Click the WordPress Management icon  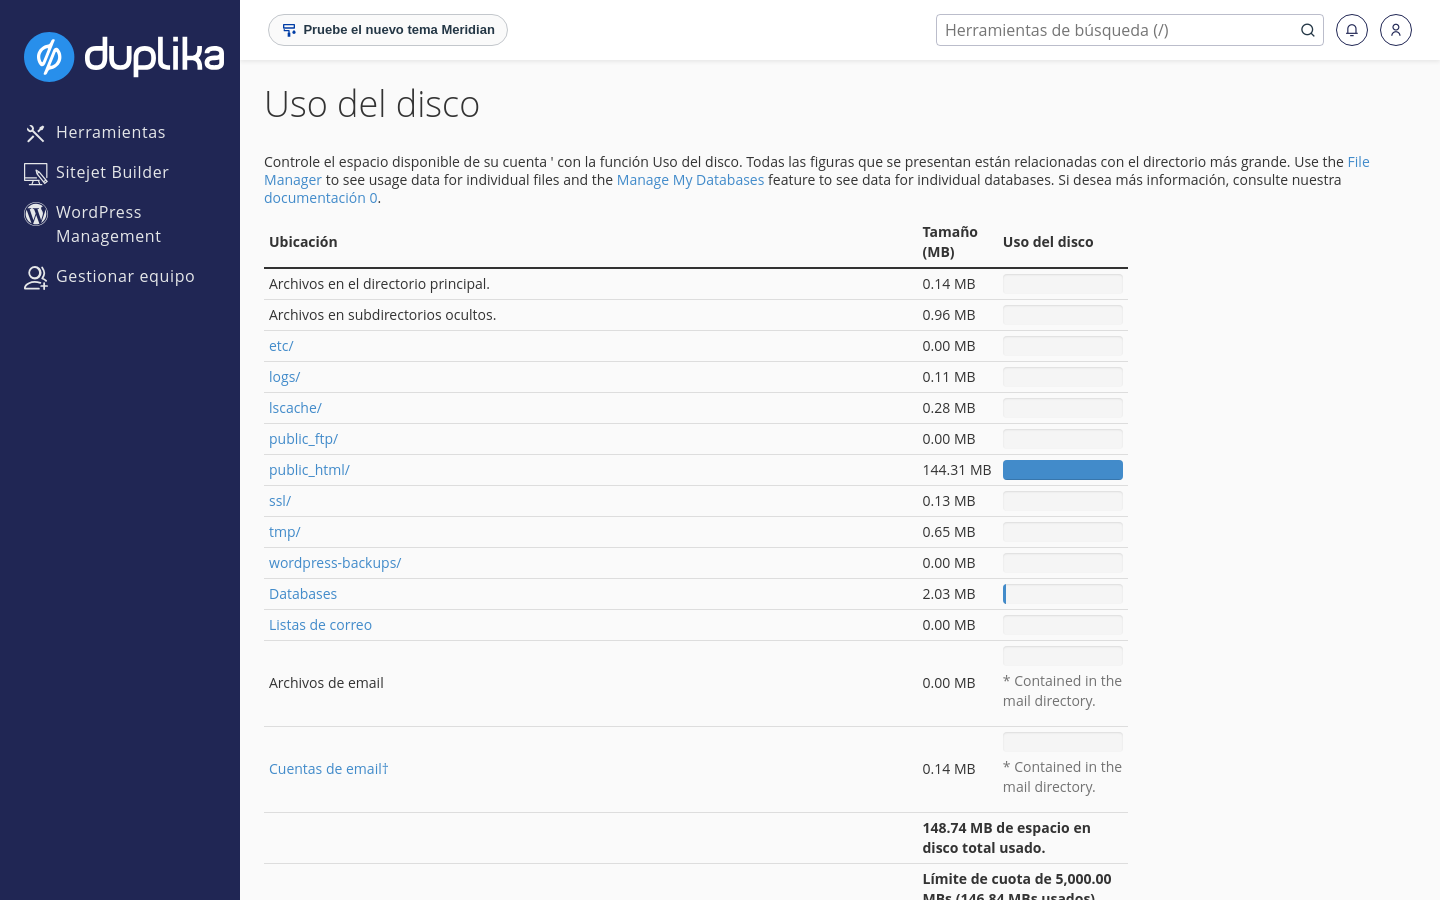pyautogui.click(x=36, y=214)
